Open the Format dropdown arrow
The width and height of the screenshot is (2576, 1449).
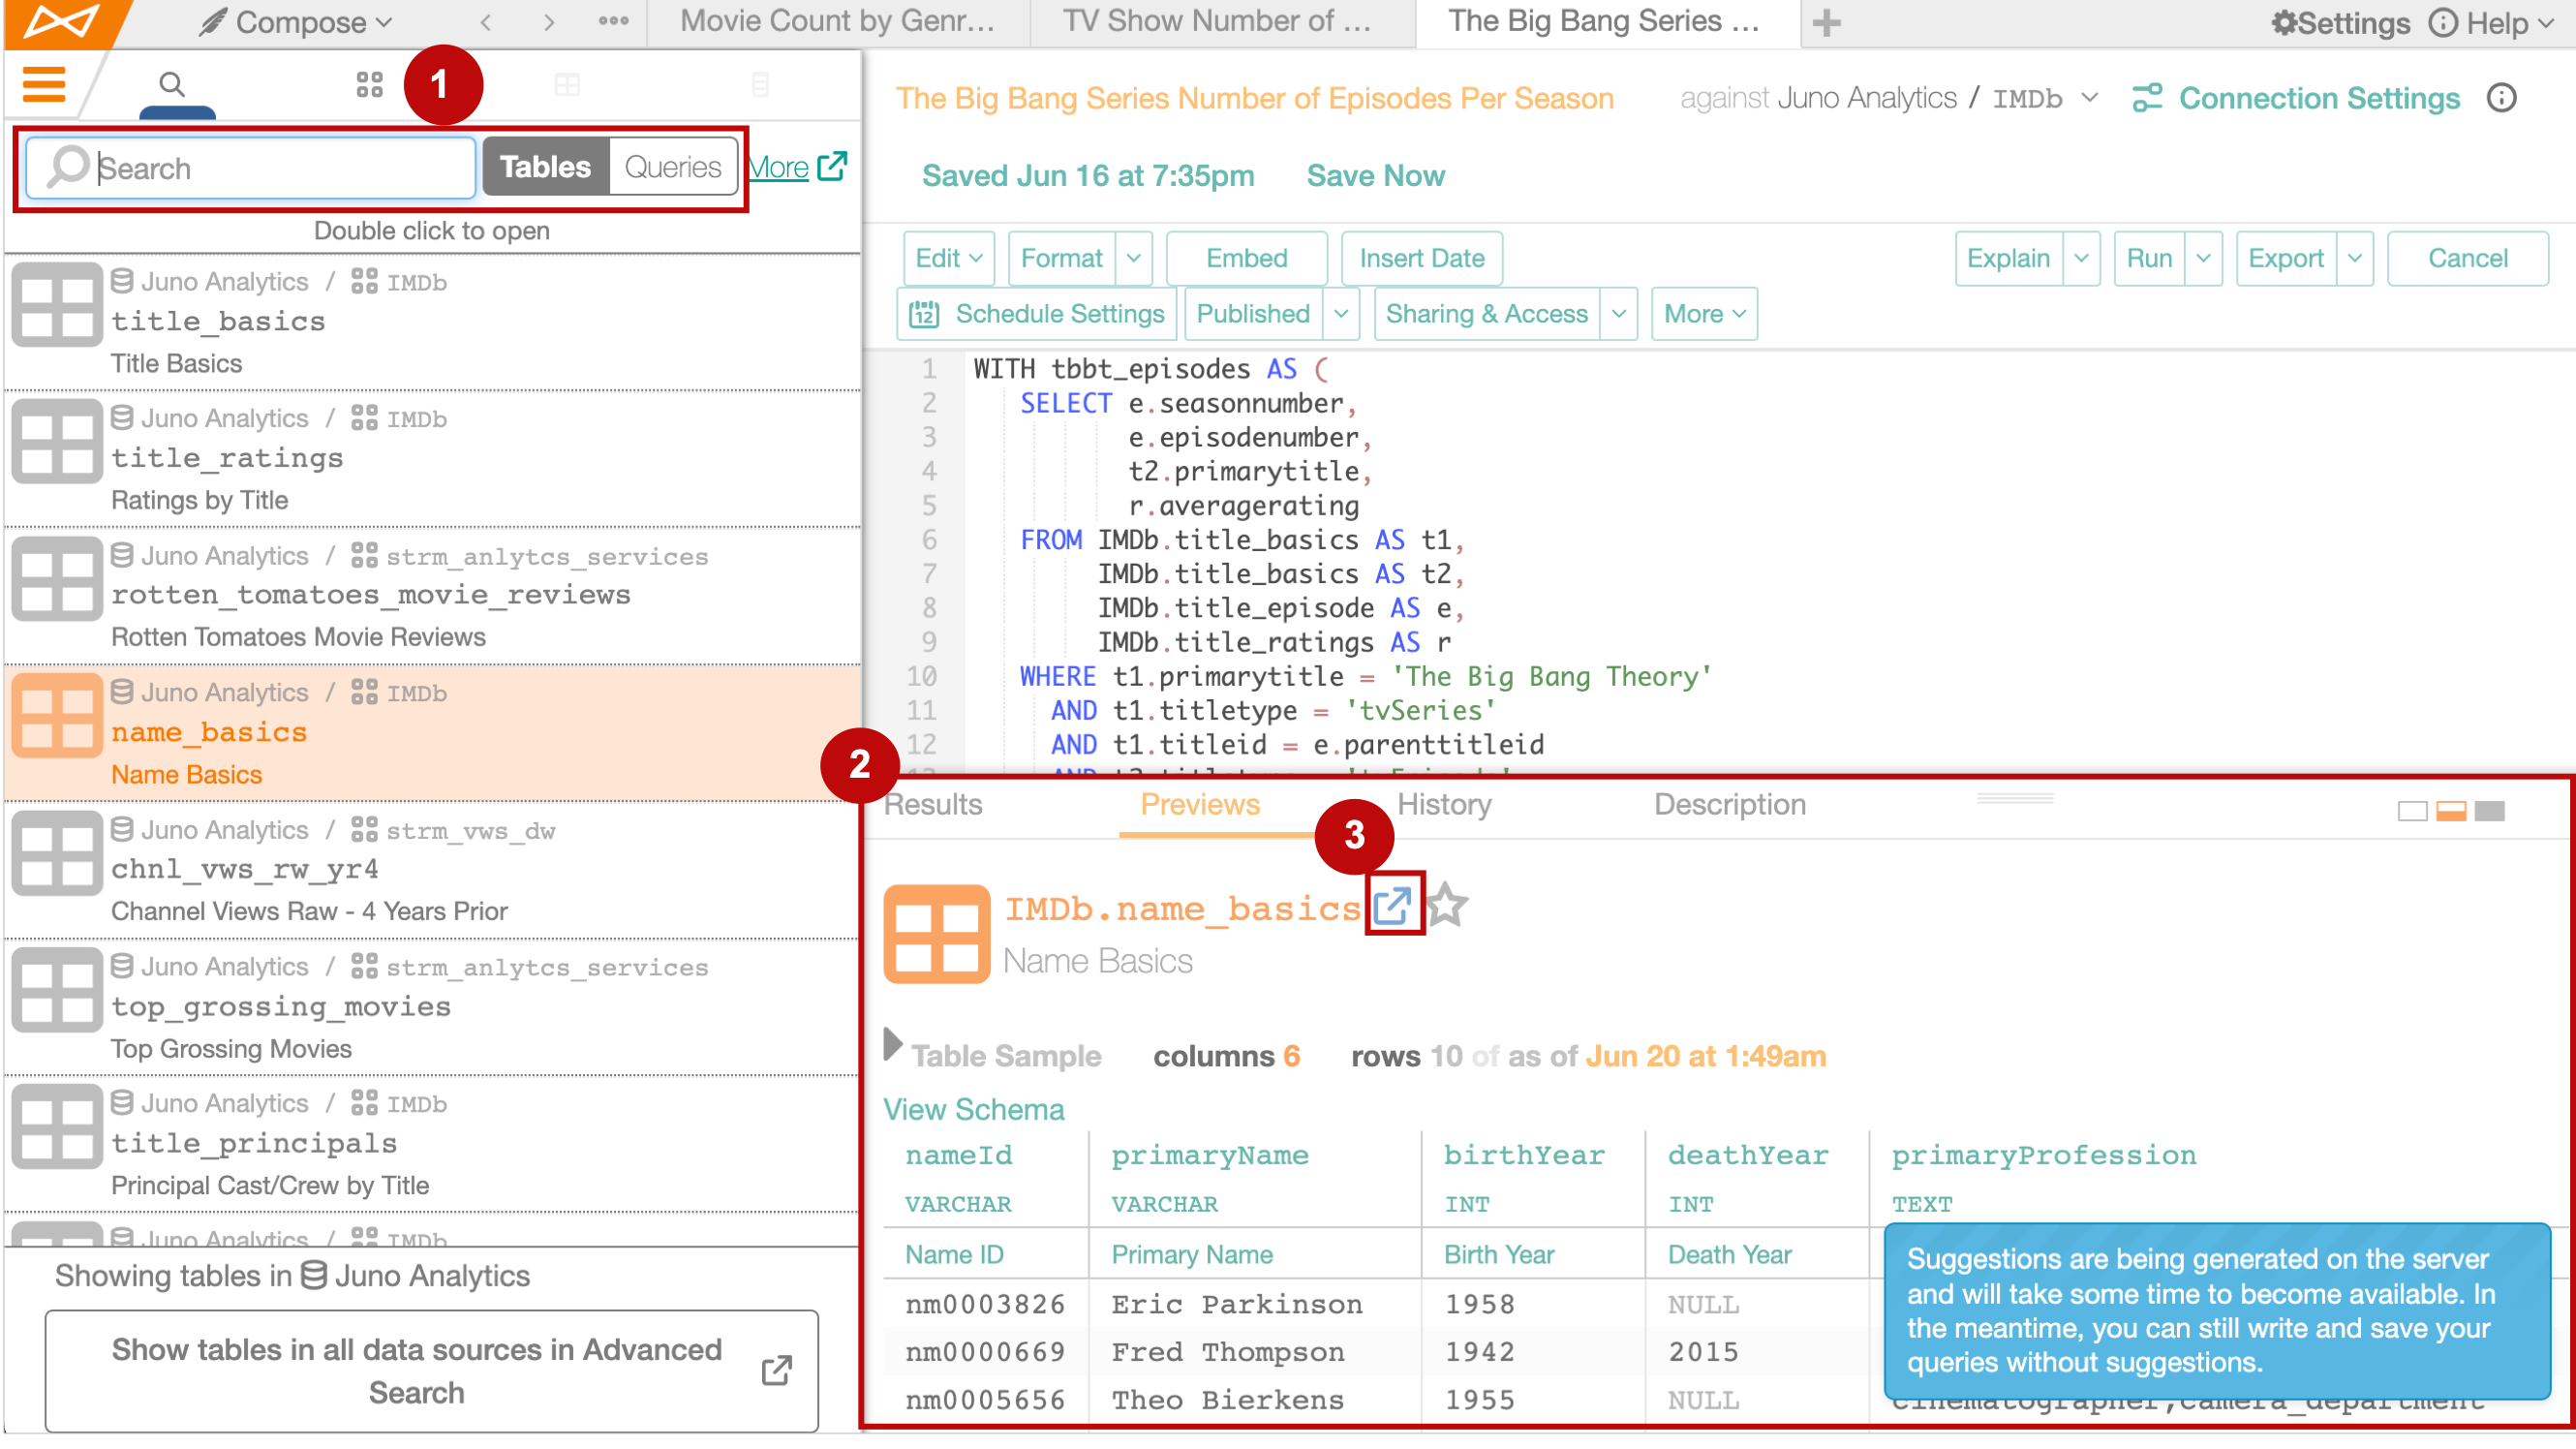1133,259
